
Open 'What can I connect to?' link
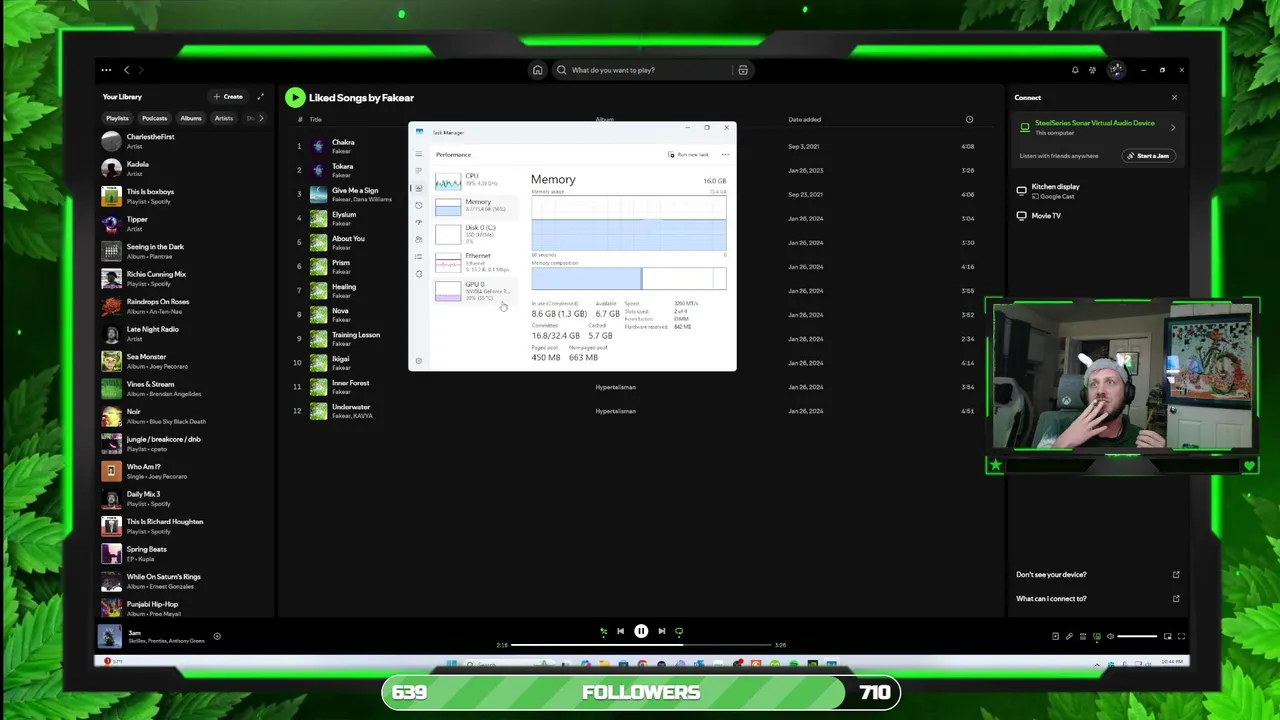coord(1098,598)
